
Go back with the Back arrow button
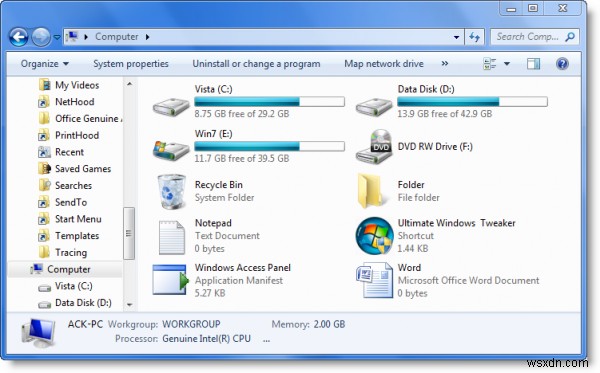[x=18, y=37]
